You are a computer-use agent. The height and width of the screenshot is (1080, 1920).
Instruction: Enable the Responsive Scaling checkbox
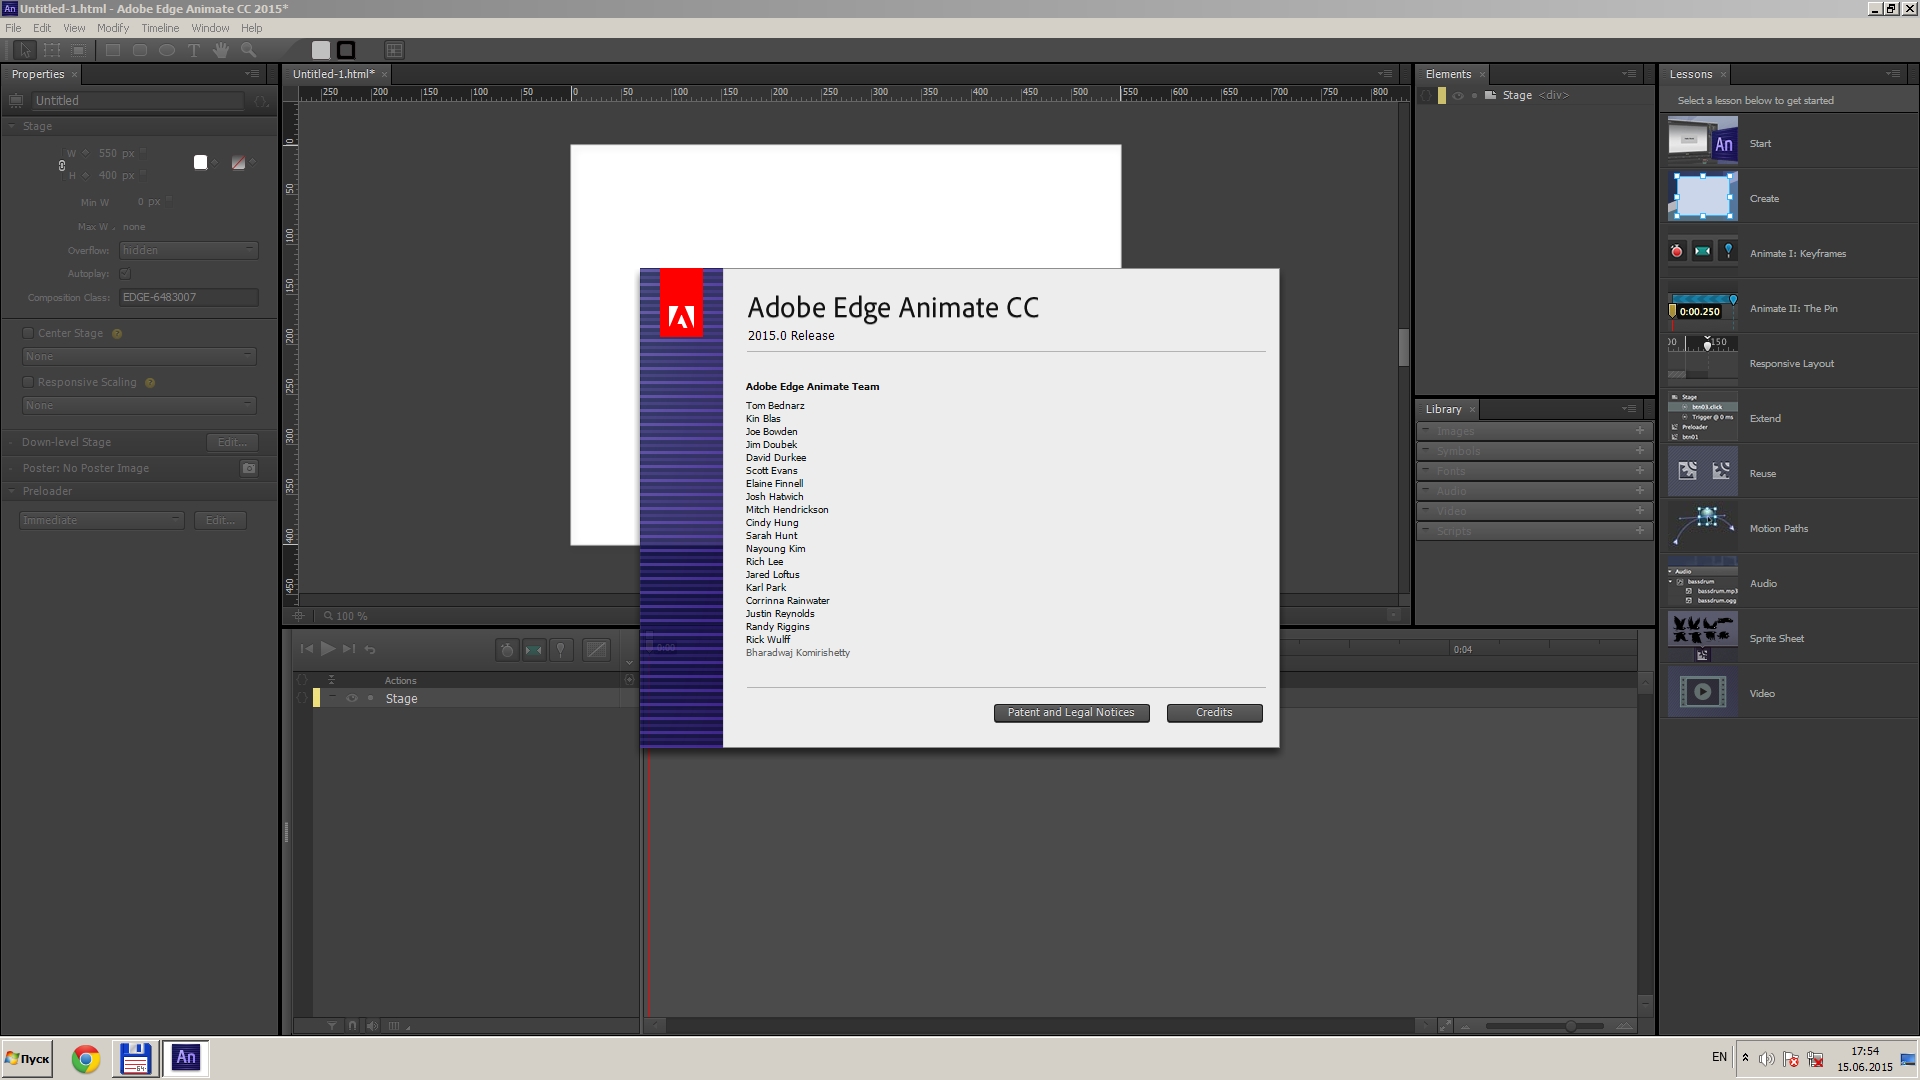point(28,382)
